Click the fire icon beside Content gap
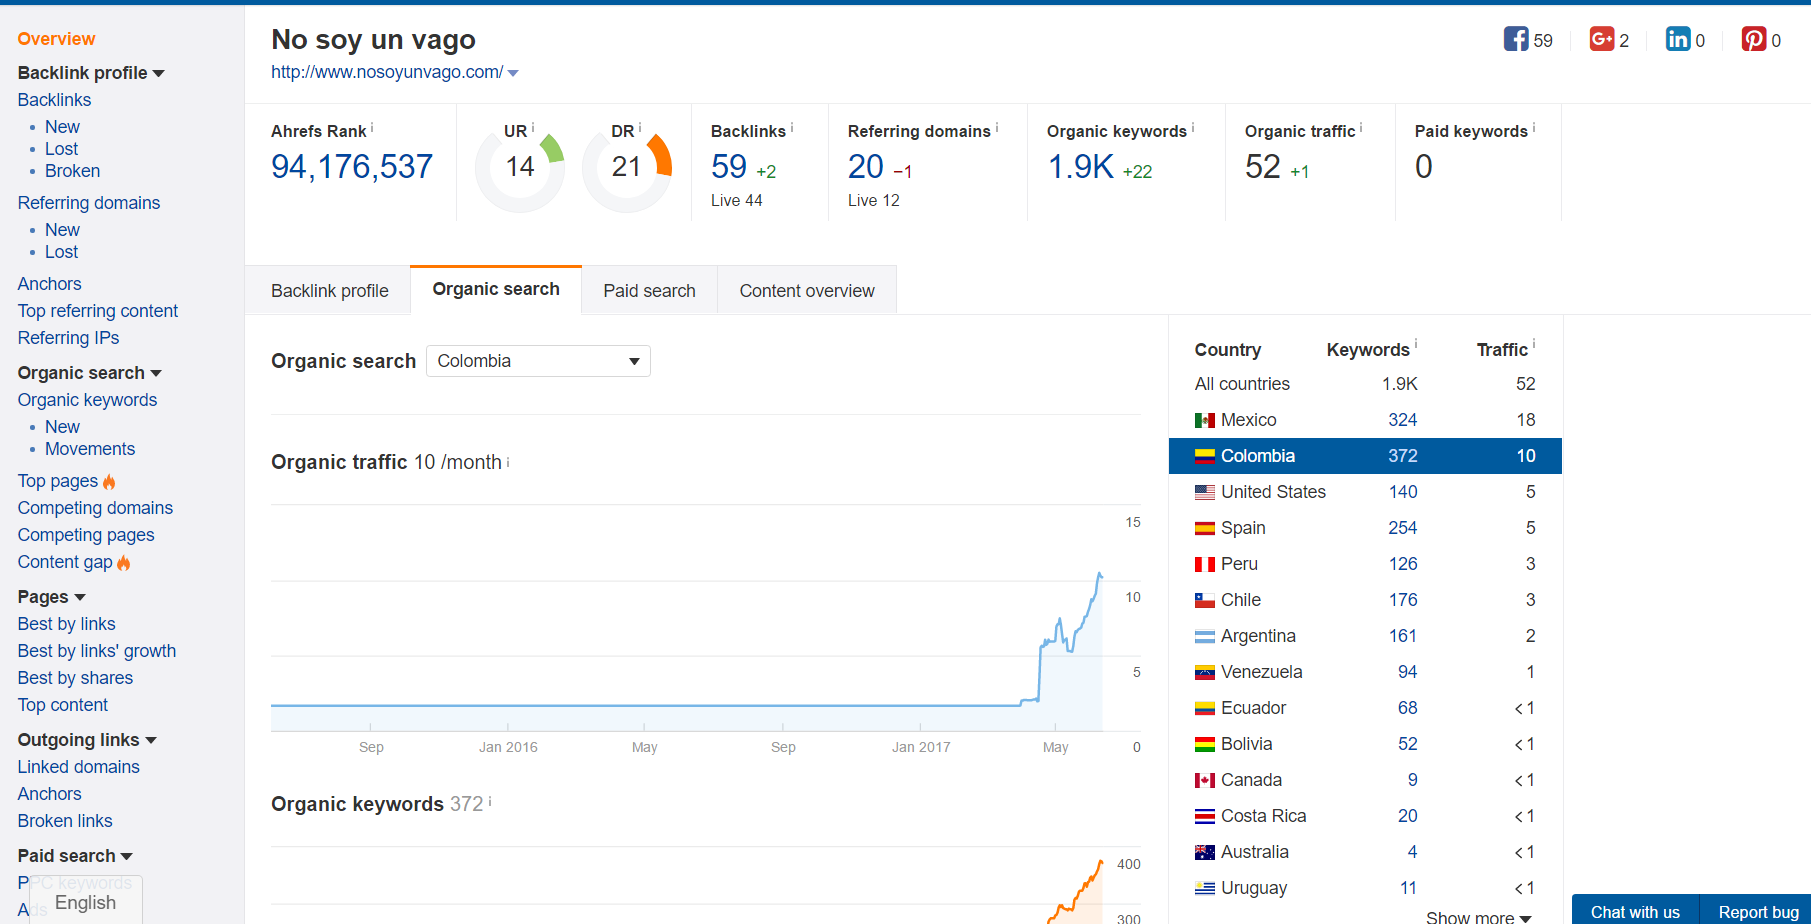The image size is (1811, 924). click(x=124, y=563)
